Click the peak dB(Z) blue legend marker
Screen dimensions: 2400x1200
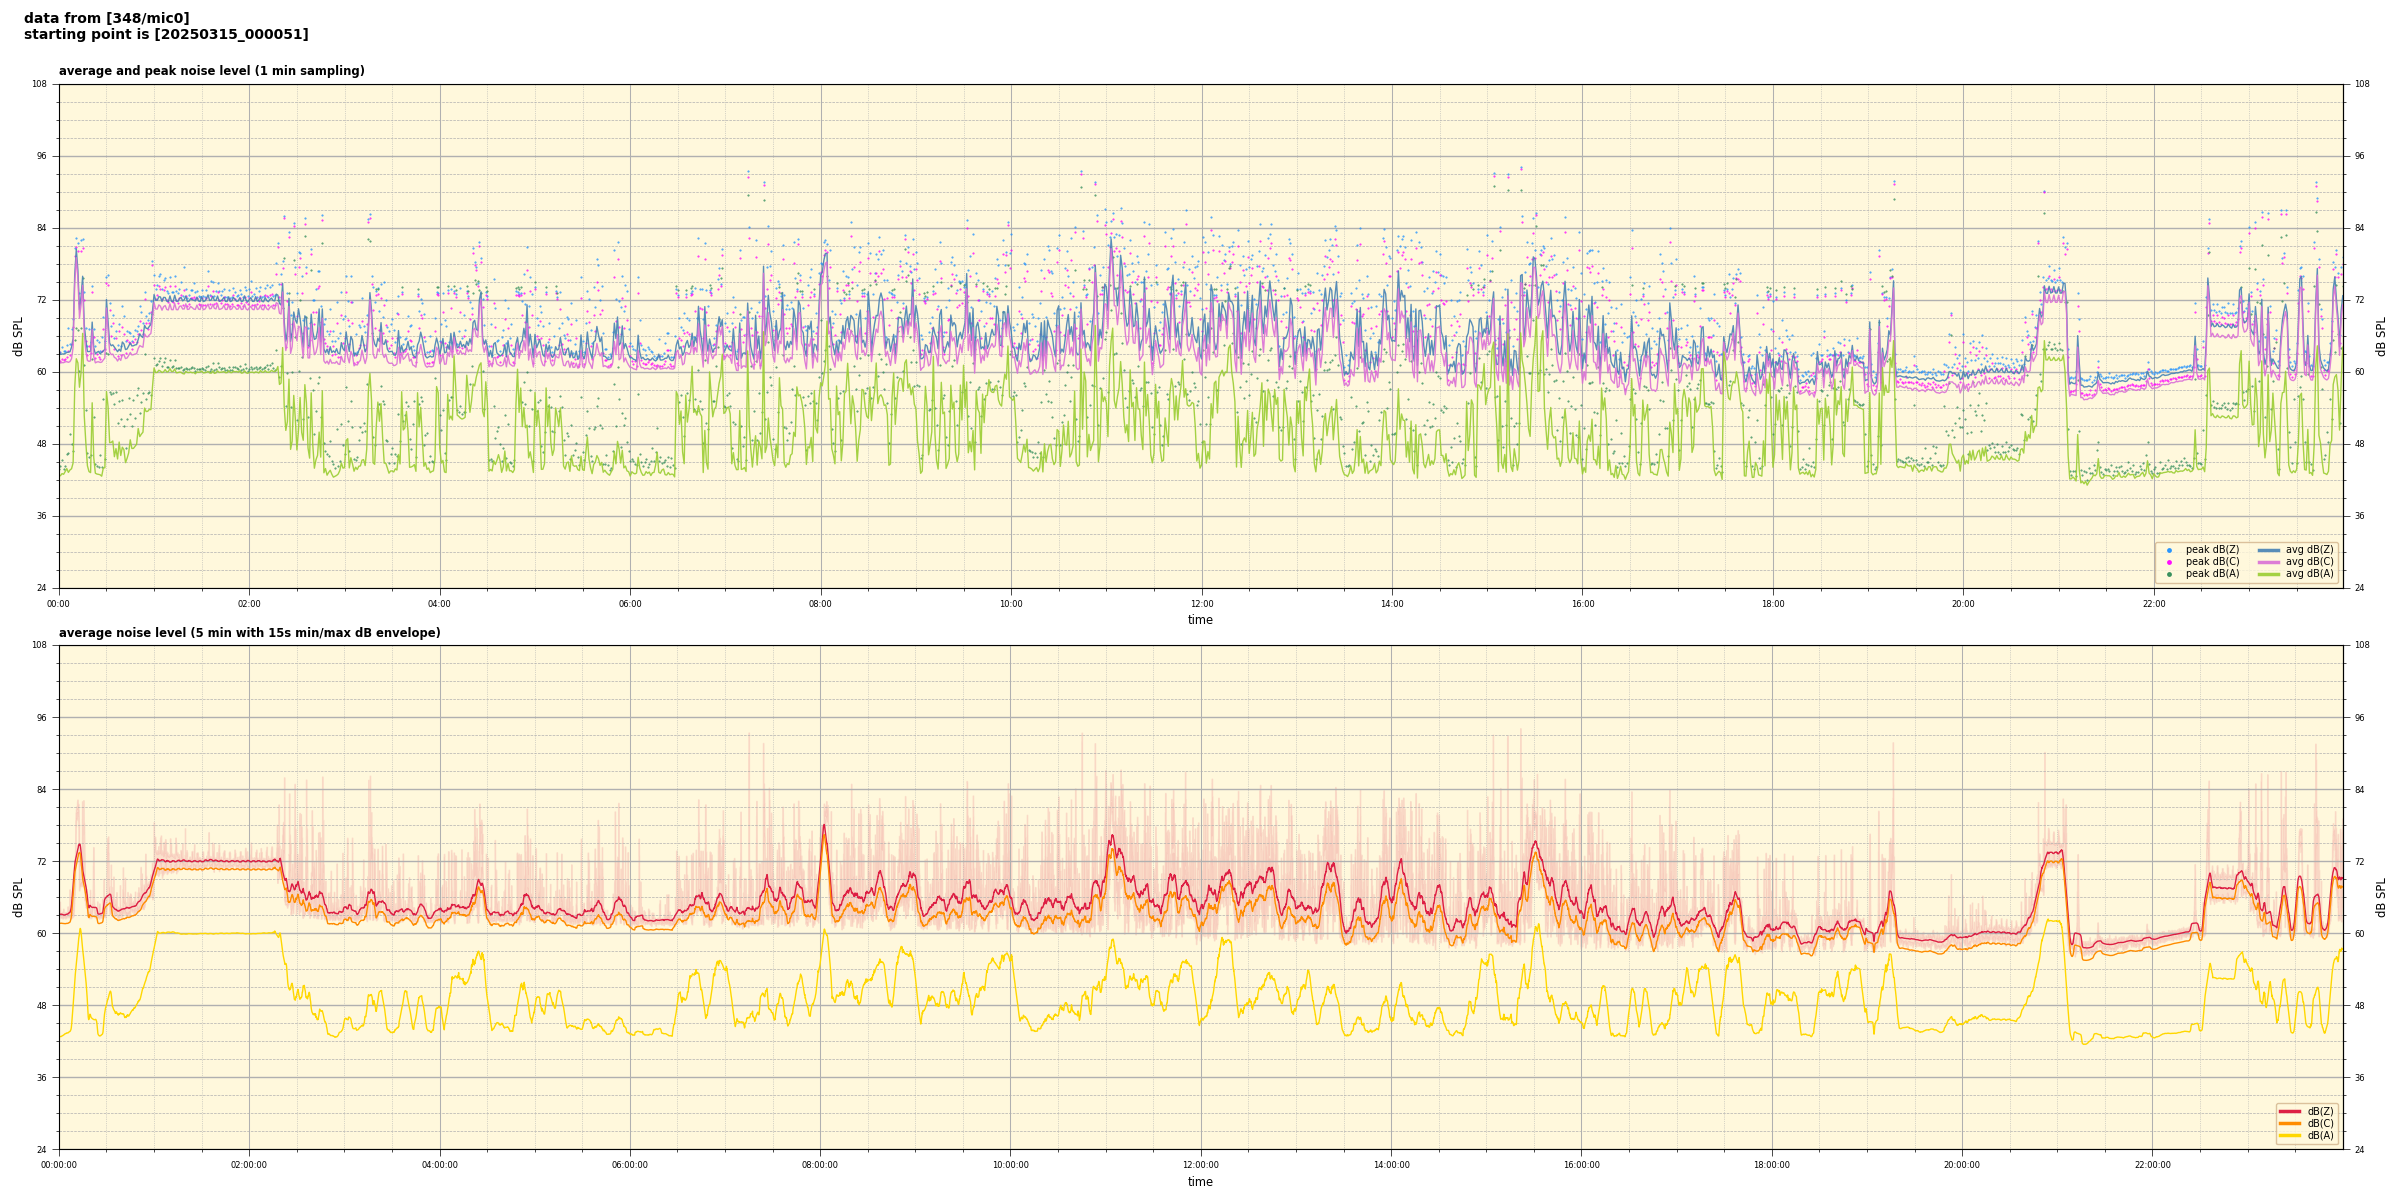click(2169, 550)
